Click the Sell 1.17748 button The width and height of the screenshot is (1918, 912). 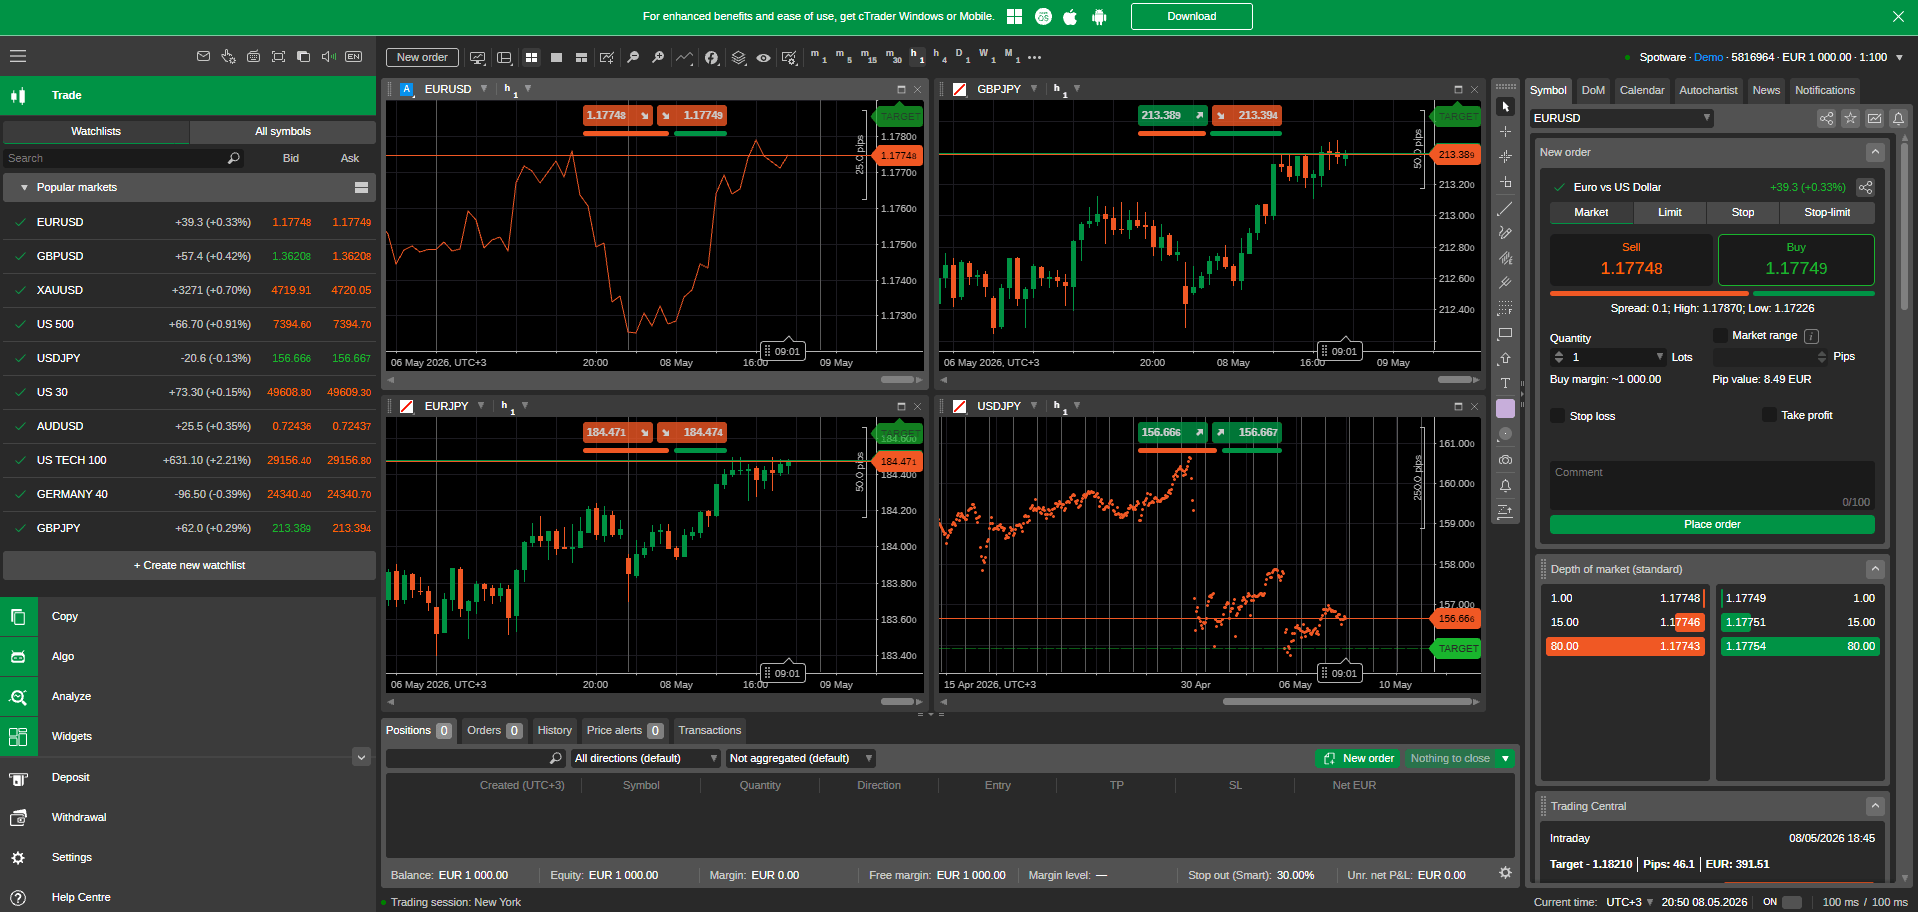coord(1631,260)
